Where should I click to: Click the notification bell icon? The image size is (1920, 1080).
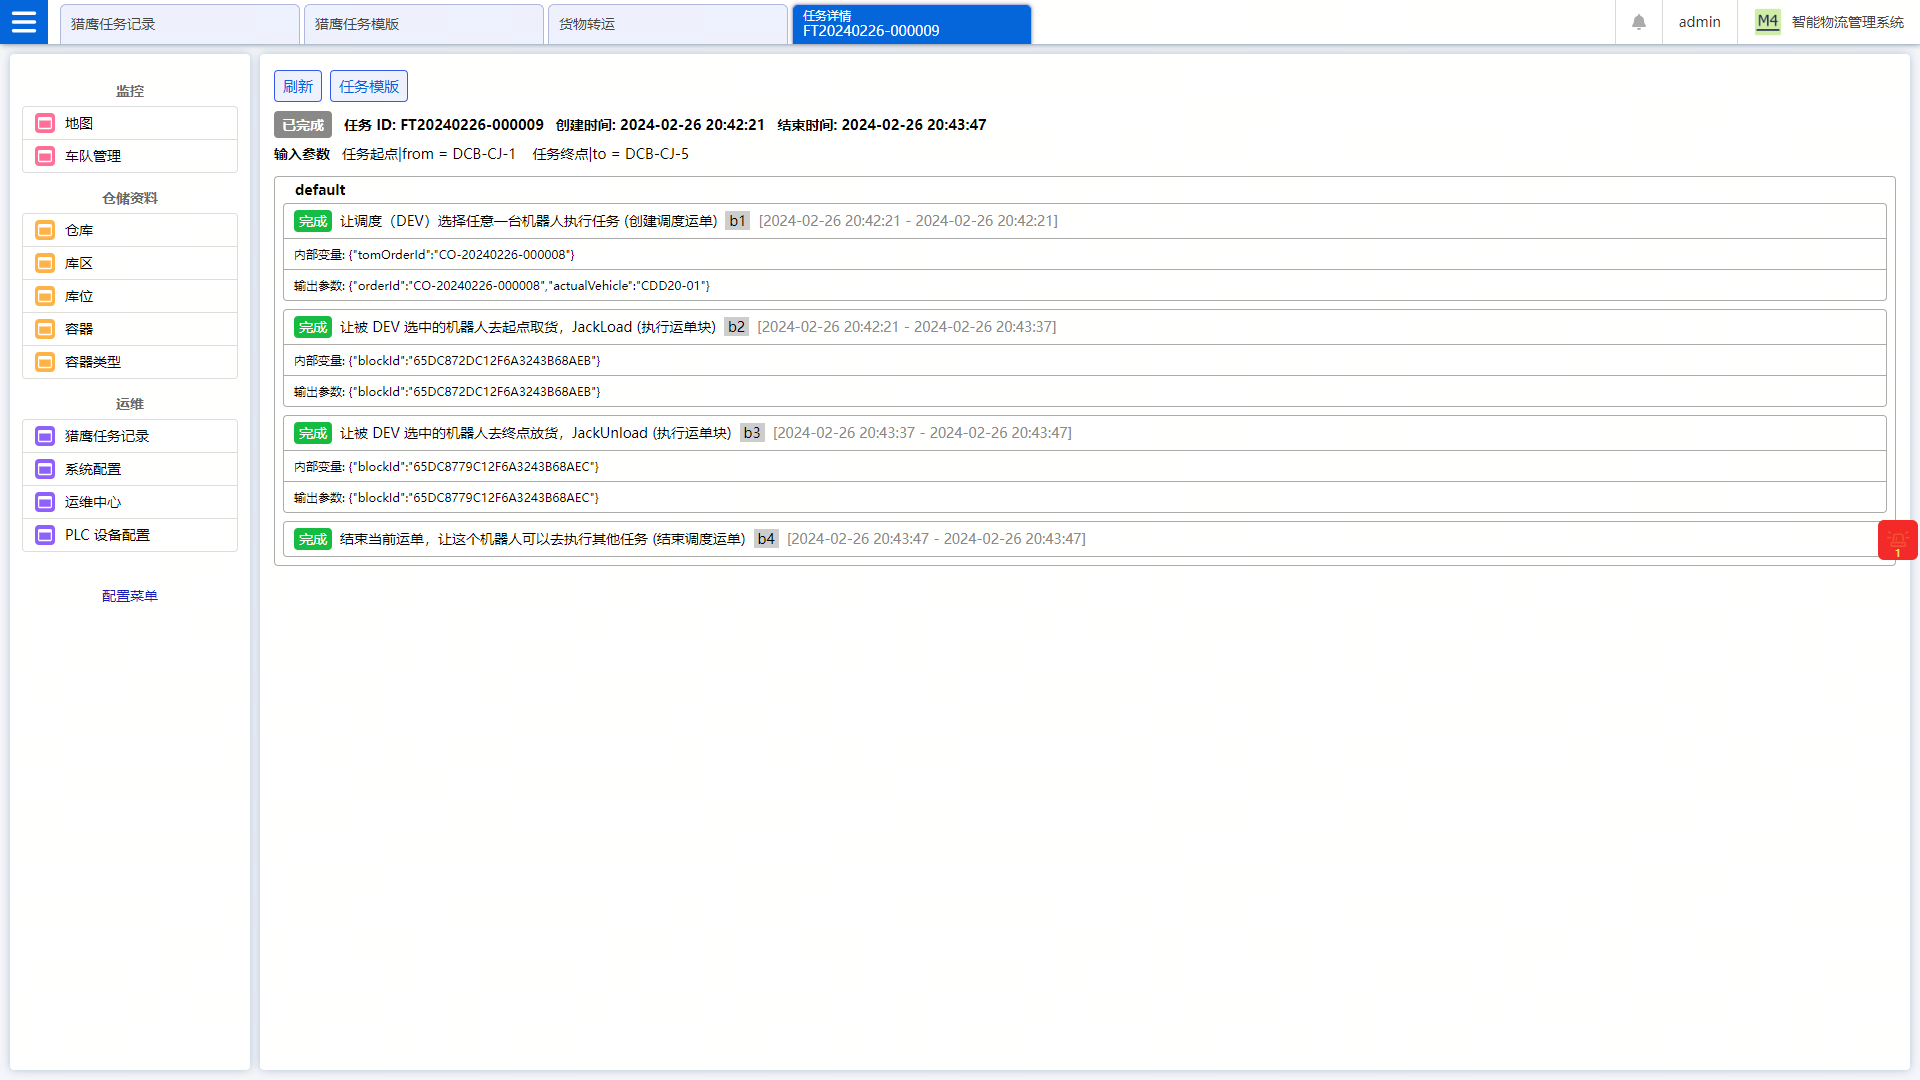(1639, 22)
